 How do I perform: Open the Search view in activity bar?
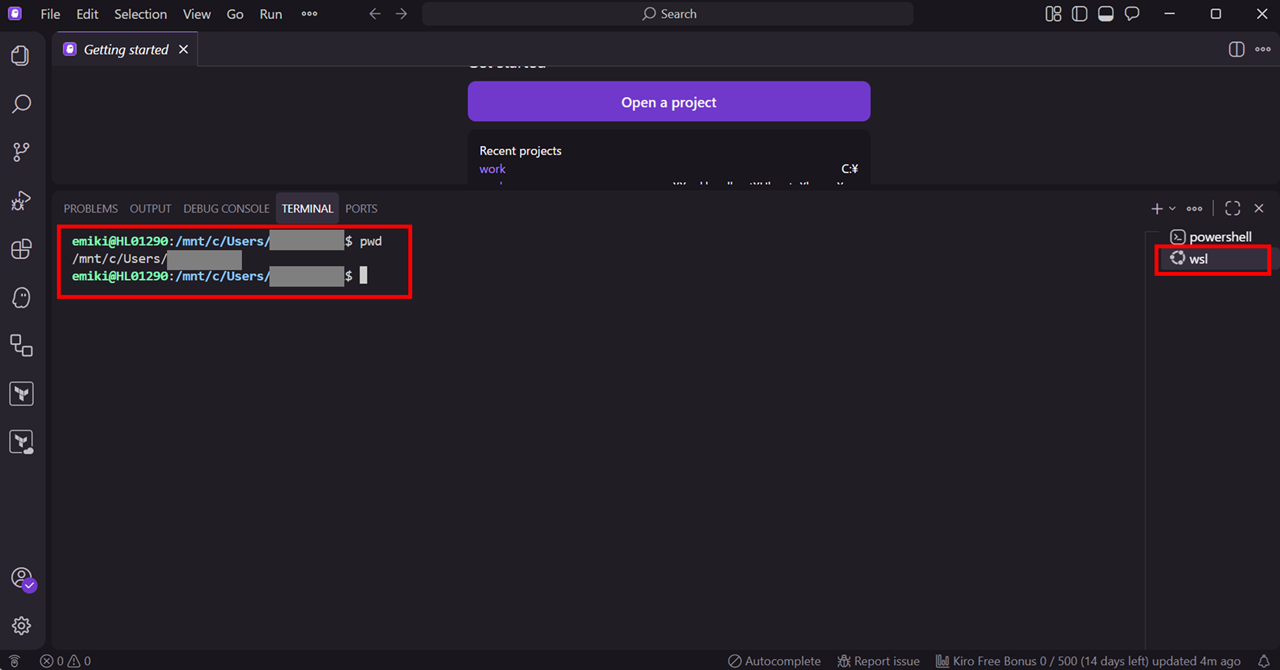(x=21, y=104)
